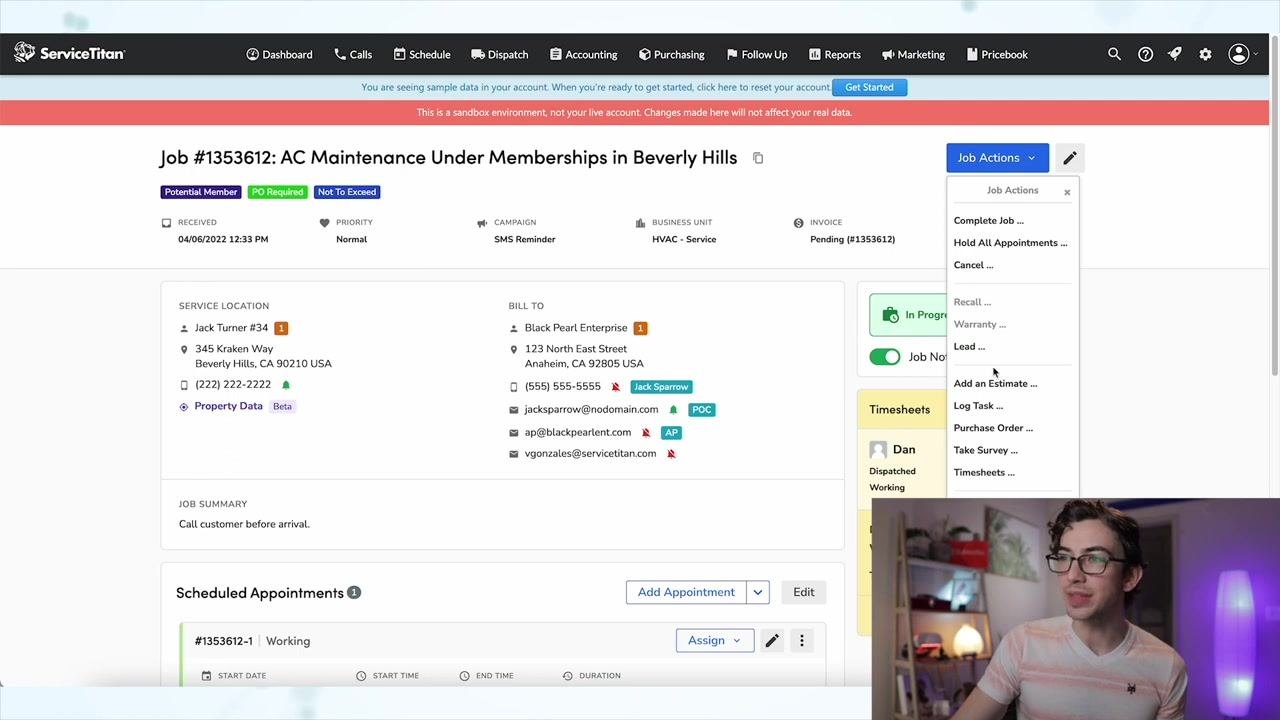Image resolution: width=1280 pixels, height=720 pixels.
Task: Click the pencil edit button beside Job Actions
Action: pyautogui.click(x=1069, y=158)
